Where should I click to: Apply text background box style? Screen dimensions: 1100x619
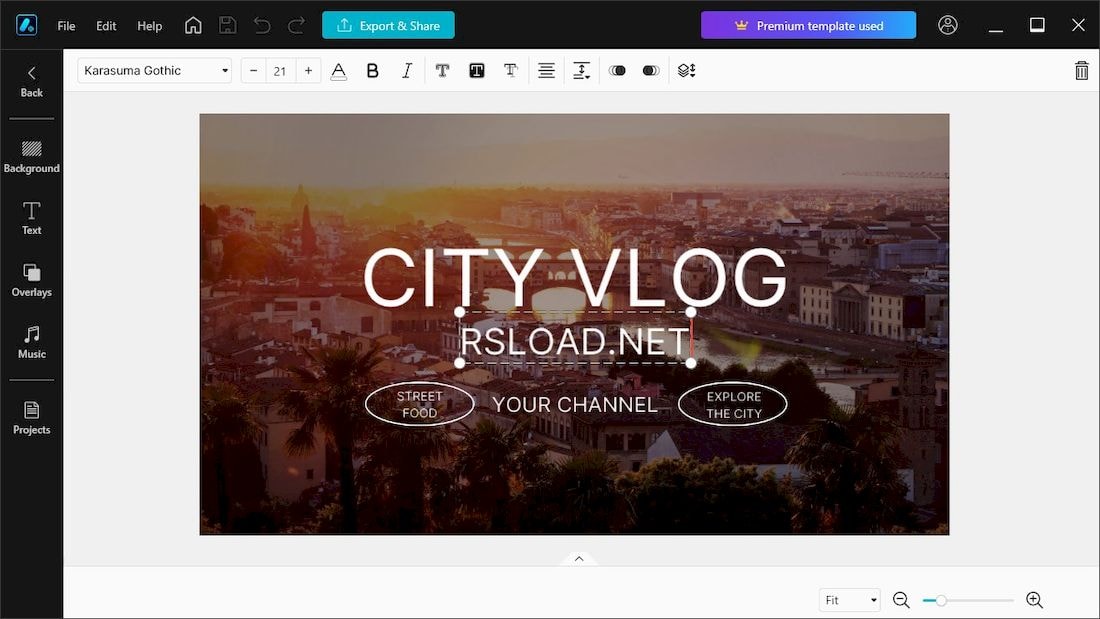click(x=477, y=70)
